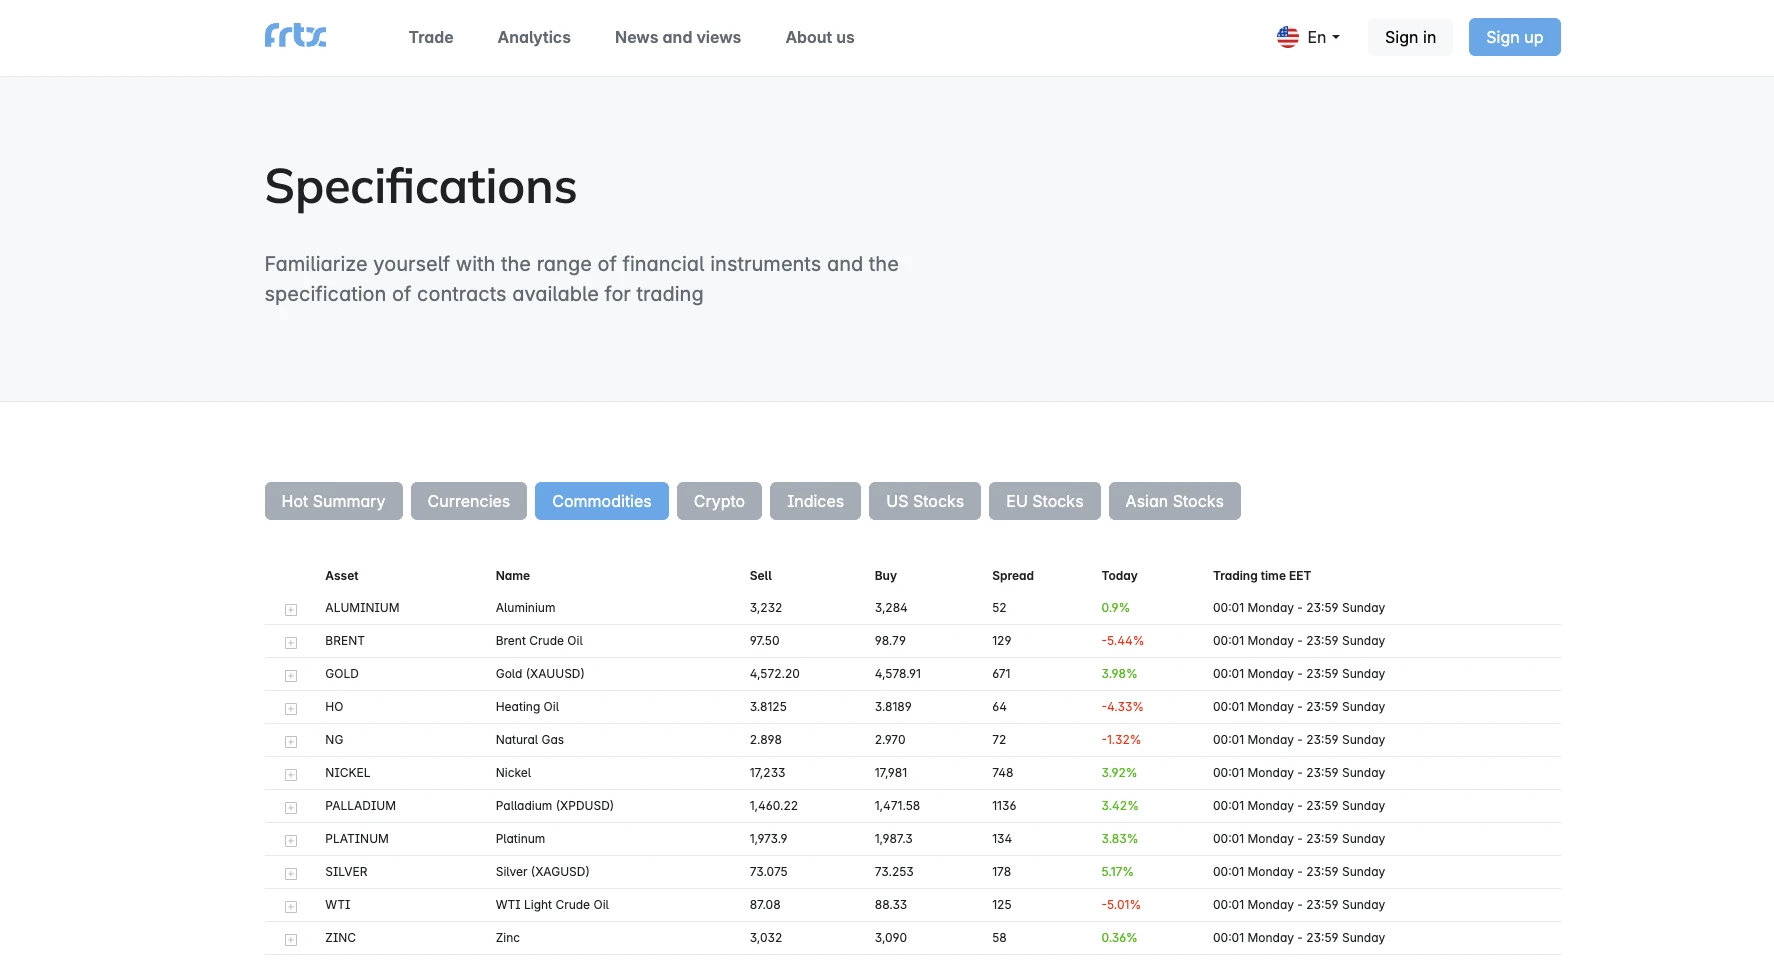This screenshot has height=980, width=1774.
Task: Switch to the Crypto tab
Action: (719, 501)
